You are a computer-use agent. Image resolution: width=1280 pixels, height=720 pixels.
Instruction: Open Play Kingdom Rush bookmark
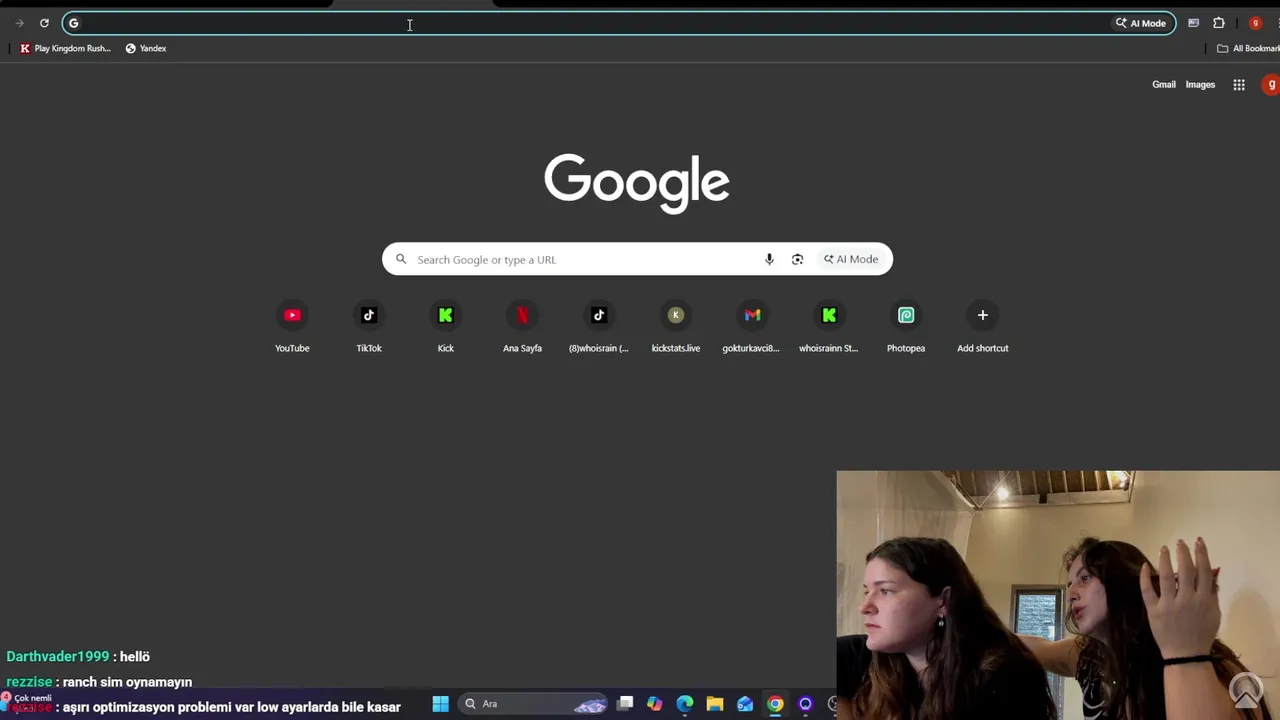tap(65, 48)
